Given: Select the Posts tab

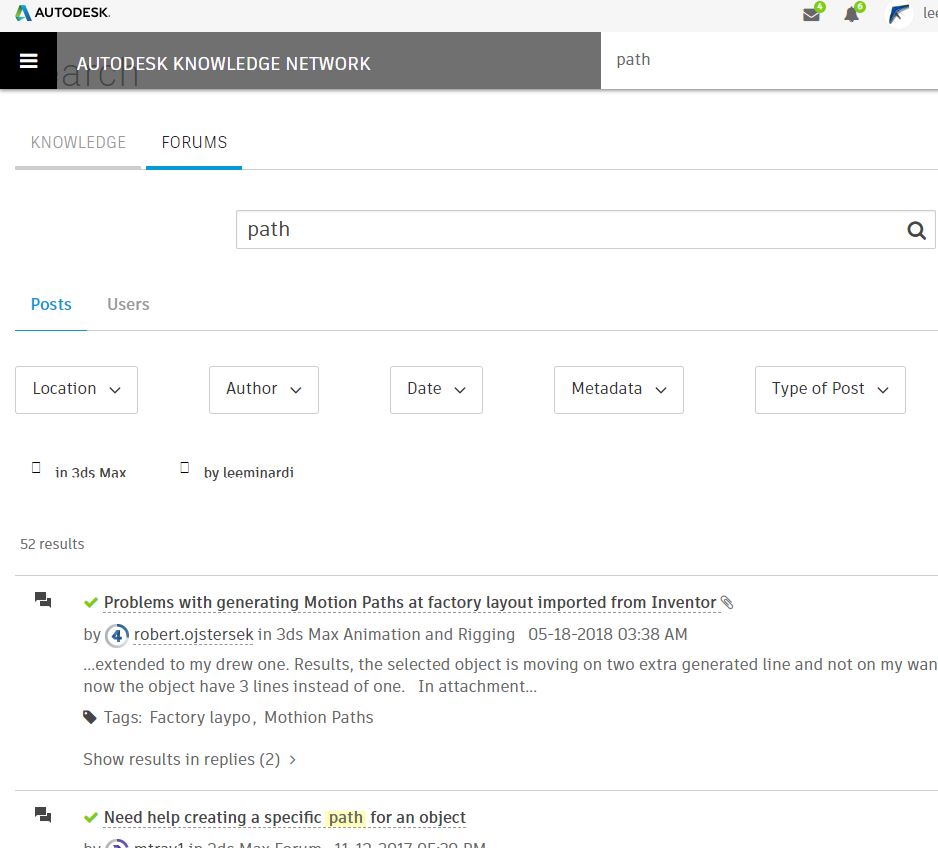Looking at the screenshot, I should (51, 304).
